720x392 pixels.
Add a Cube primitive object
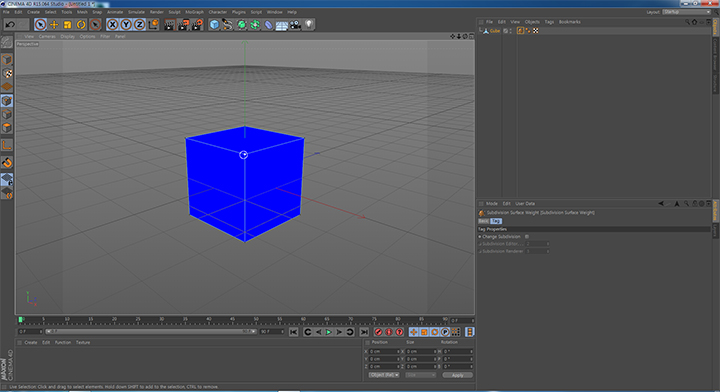[x=214, y=25]
